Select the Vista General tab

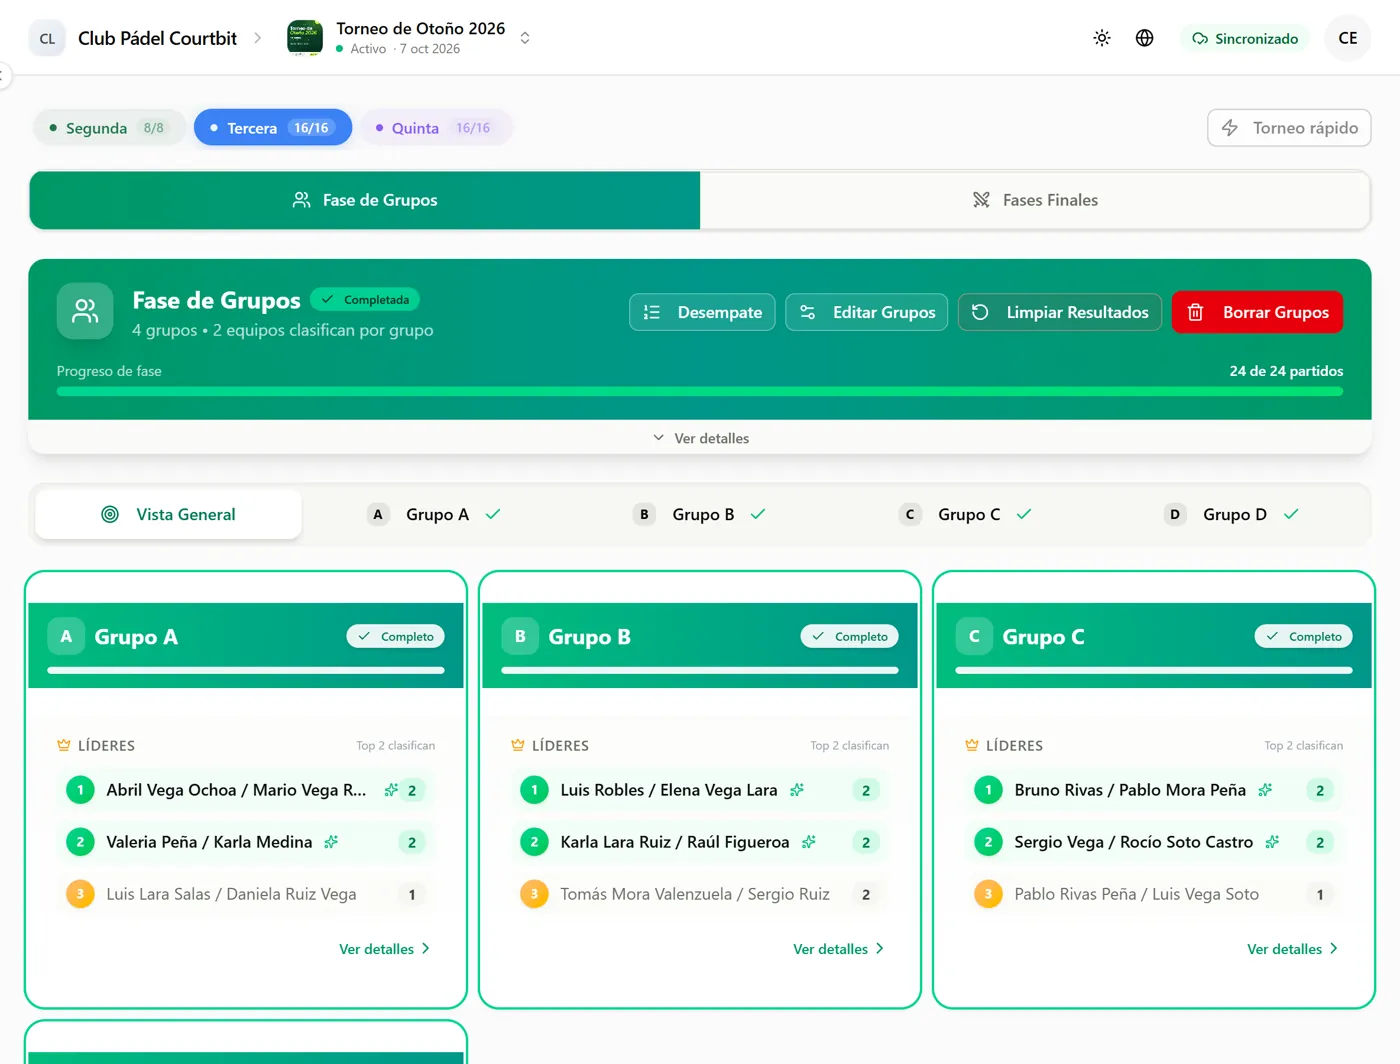168,514
